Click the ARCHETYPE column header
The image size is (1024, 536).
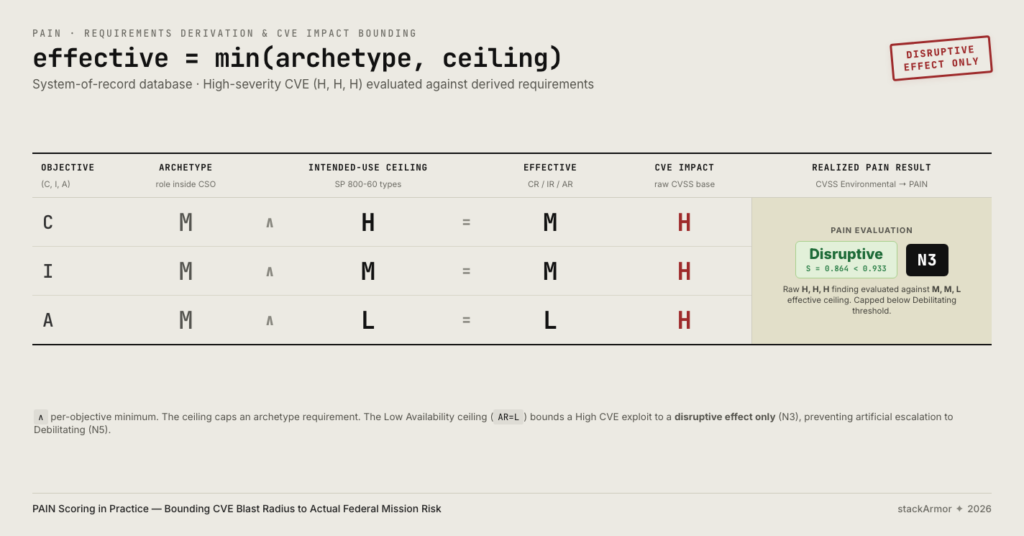[x=185, y=168]
